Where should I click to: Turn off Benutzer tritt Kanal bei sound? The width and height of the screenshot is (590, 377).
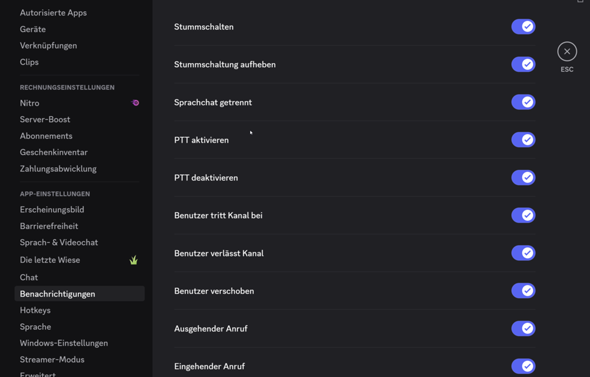tap(523, 215)
